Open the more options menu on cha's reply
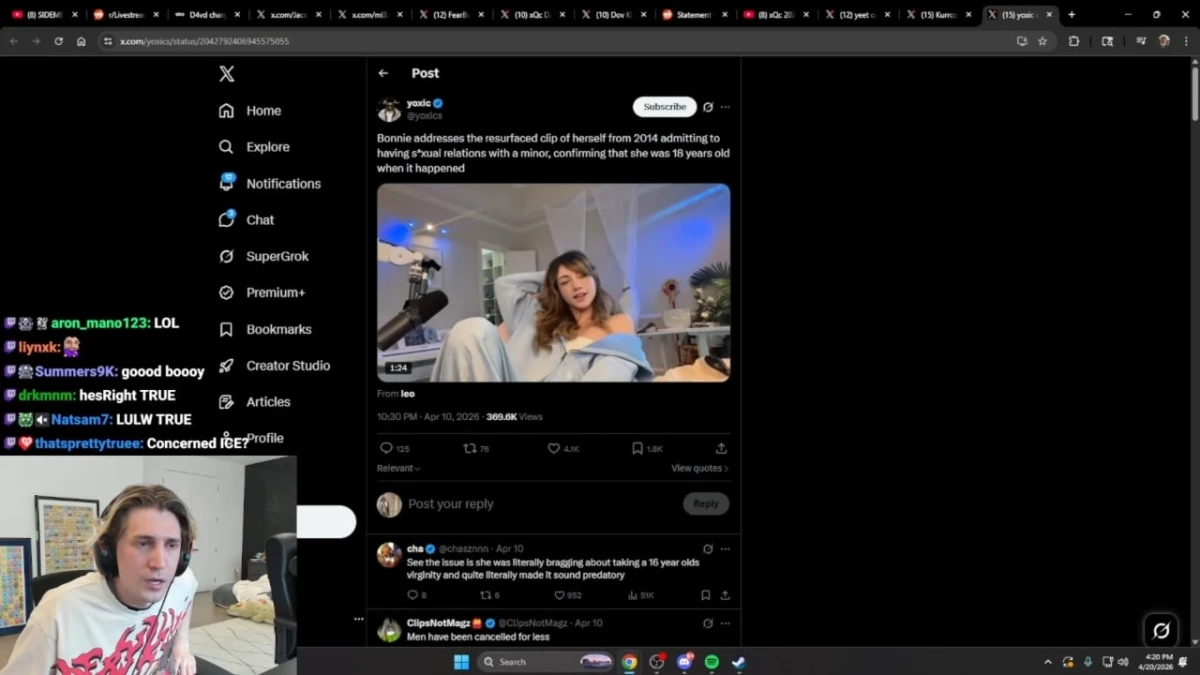 coord(726,548)
